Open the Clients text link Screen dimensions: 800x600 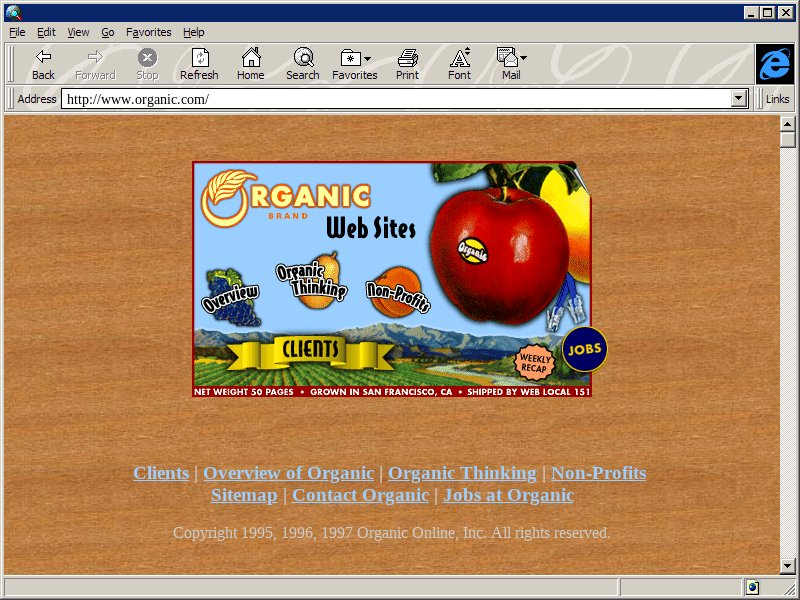[x=161, y=473]
